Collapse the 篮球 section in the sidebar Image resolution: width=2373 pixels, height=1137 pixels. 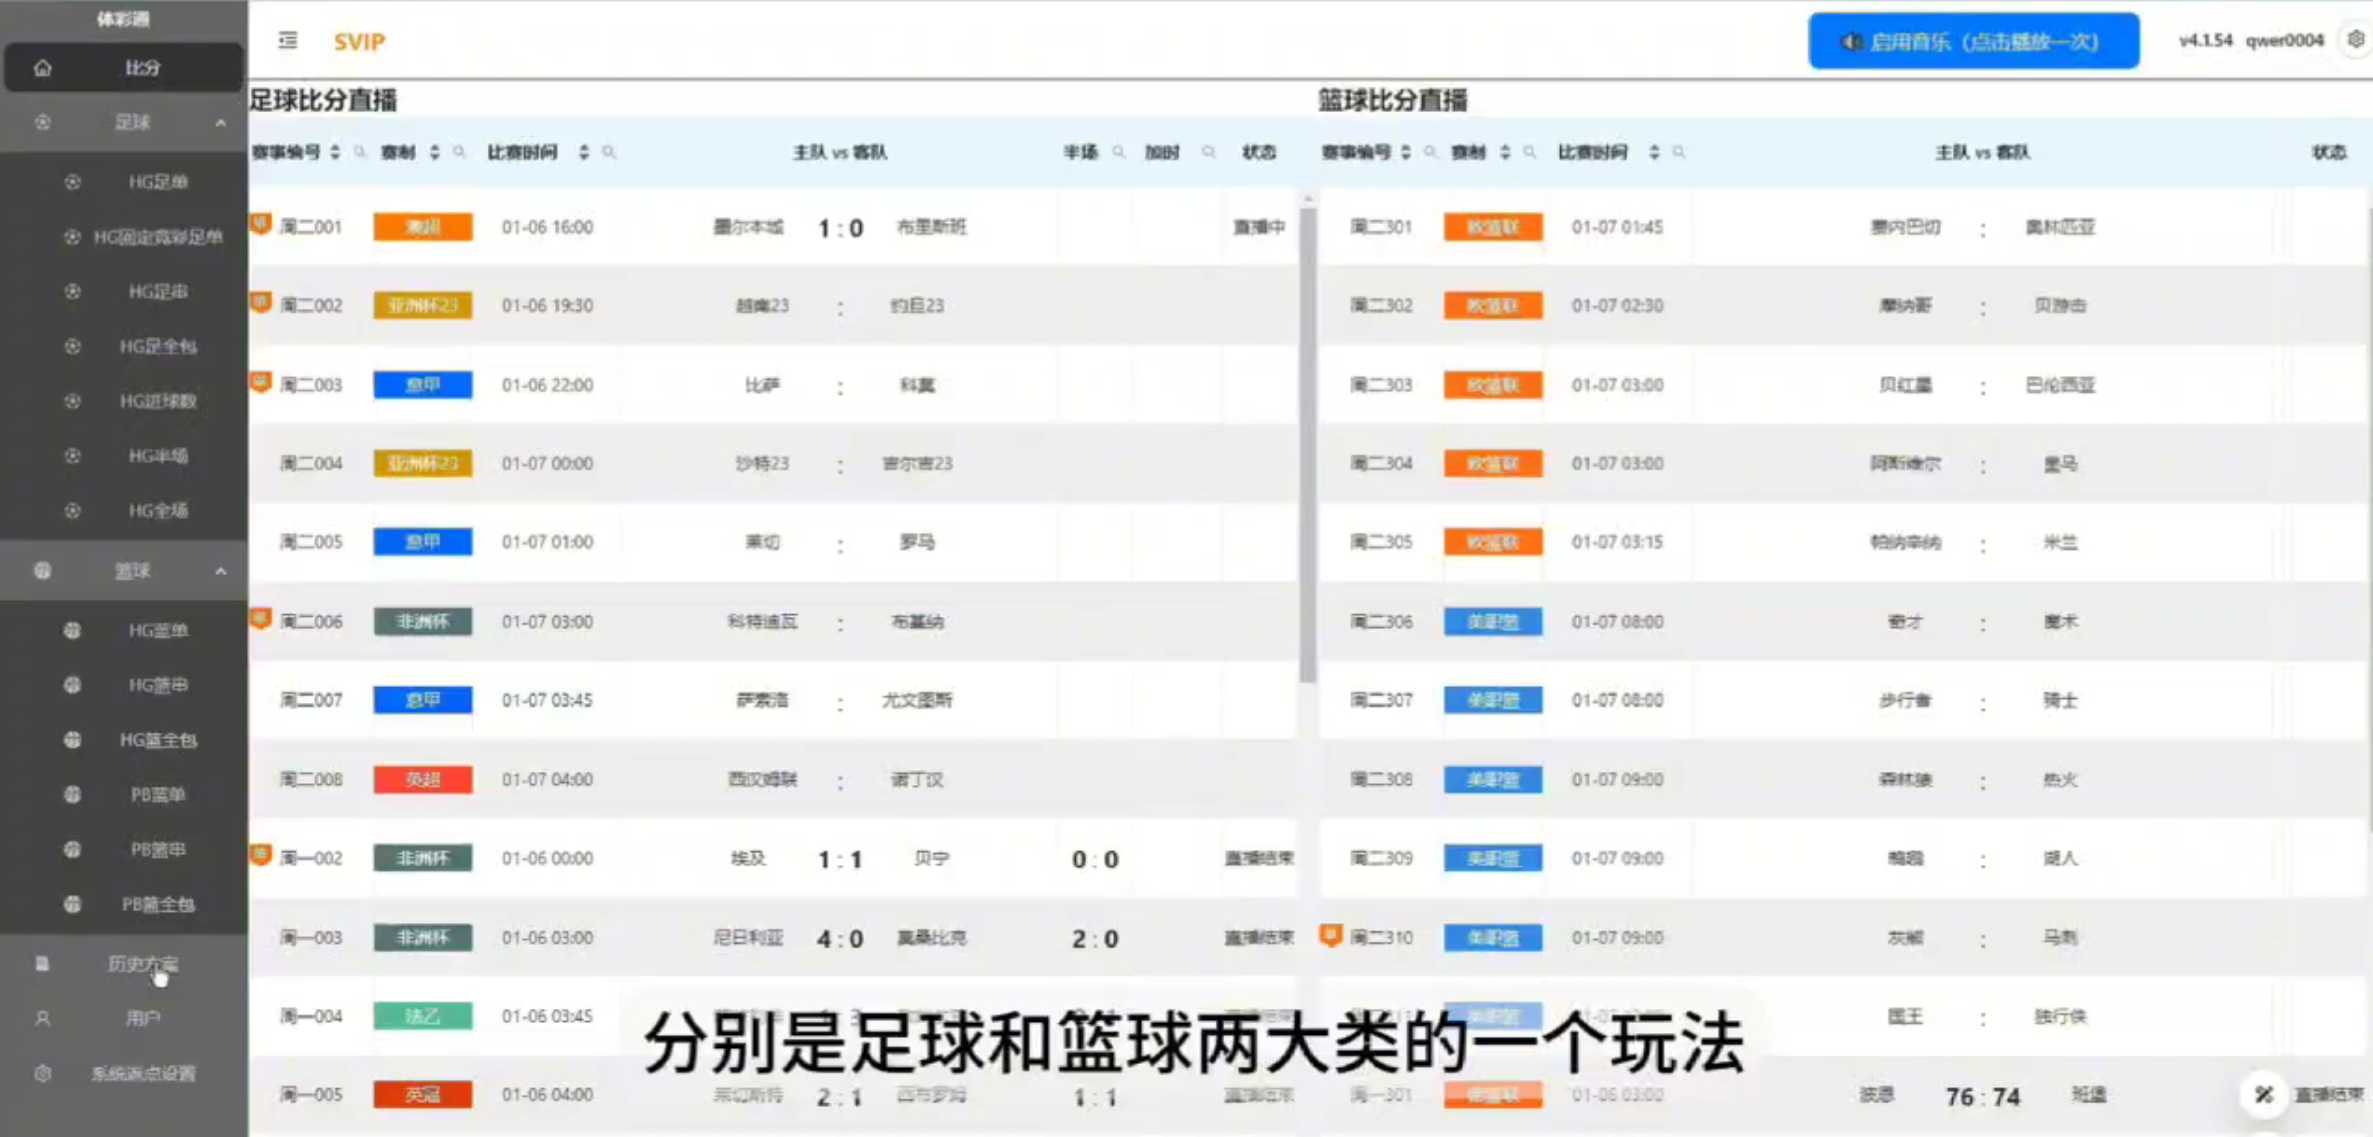pyautogui.click(x=221, y=571)
